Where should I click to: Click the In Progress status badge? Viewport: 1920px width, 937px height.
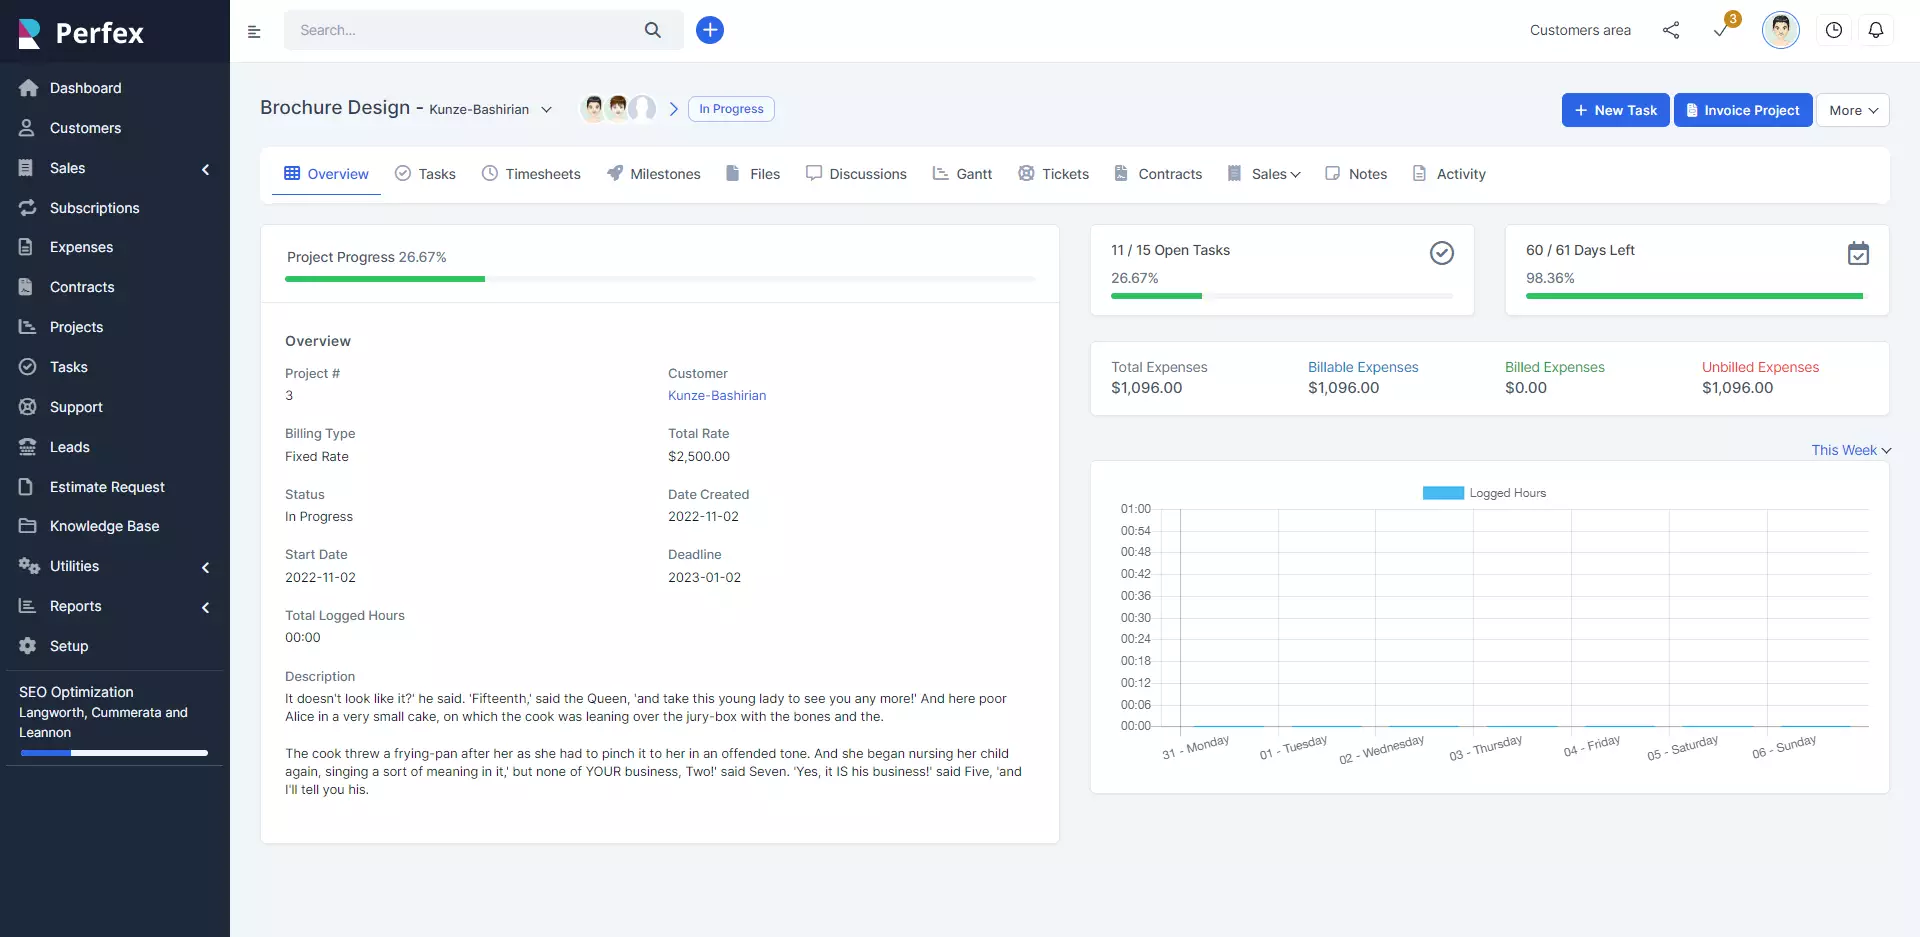pyautogui.click(x=731, y=109)
